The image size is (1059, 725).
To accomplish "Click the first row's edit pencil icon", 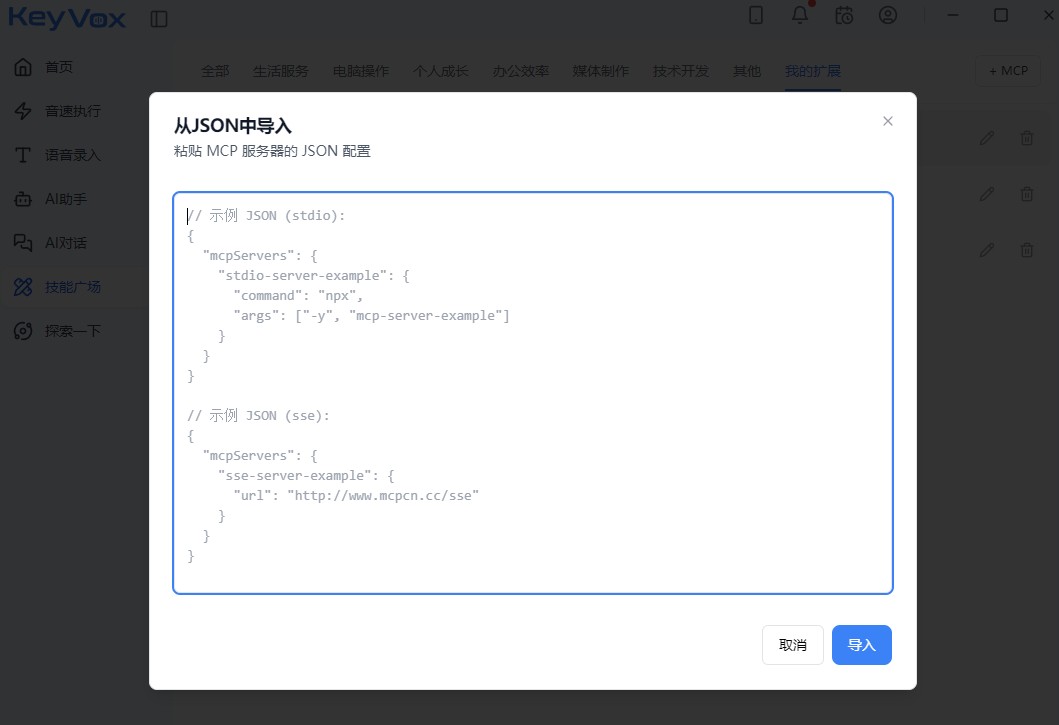I will pyautogui.click(x=987, y=138).
